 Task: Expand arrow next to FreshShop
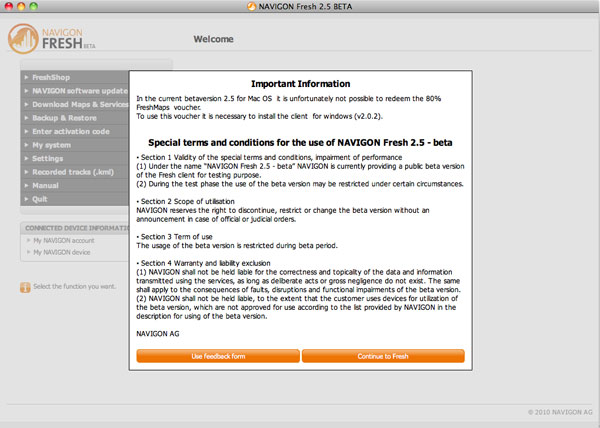coord(26,77)
